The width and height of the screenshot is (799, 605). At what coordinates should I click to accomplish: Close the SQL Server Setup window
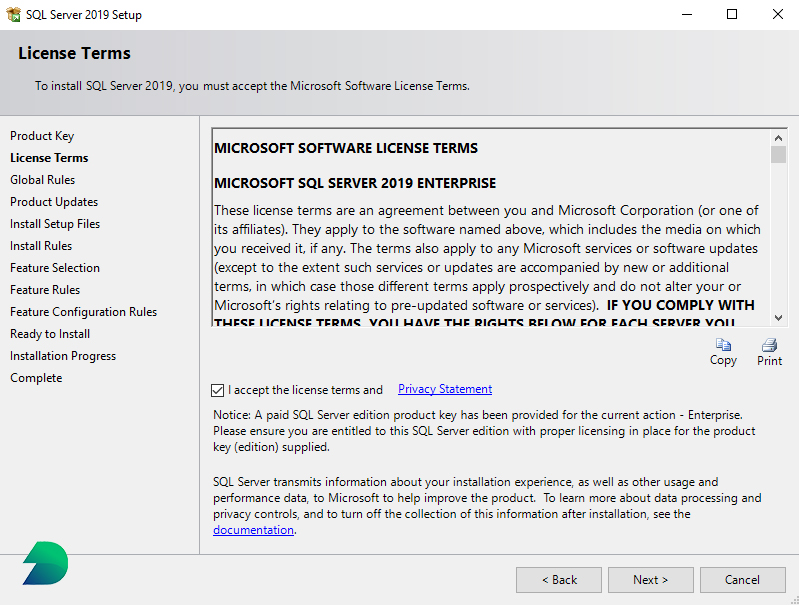[x=777, y=14]
